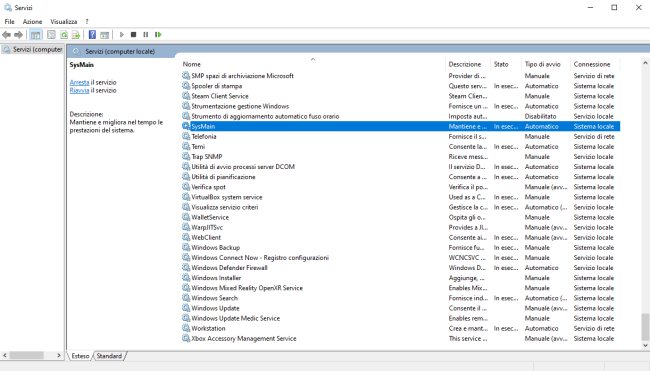Start the service with the play icon
Image resolution: width=650 pixels, height=371 pixels.
[121, 35]
